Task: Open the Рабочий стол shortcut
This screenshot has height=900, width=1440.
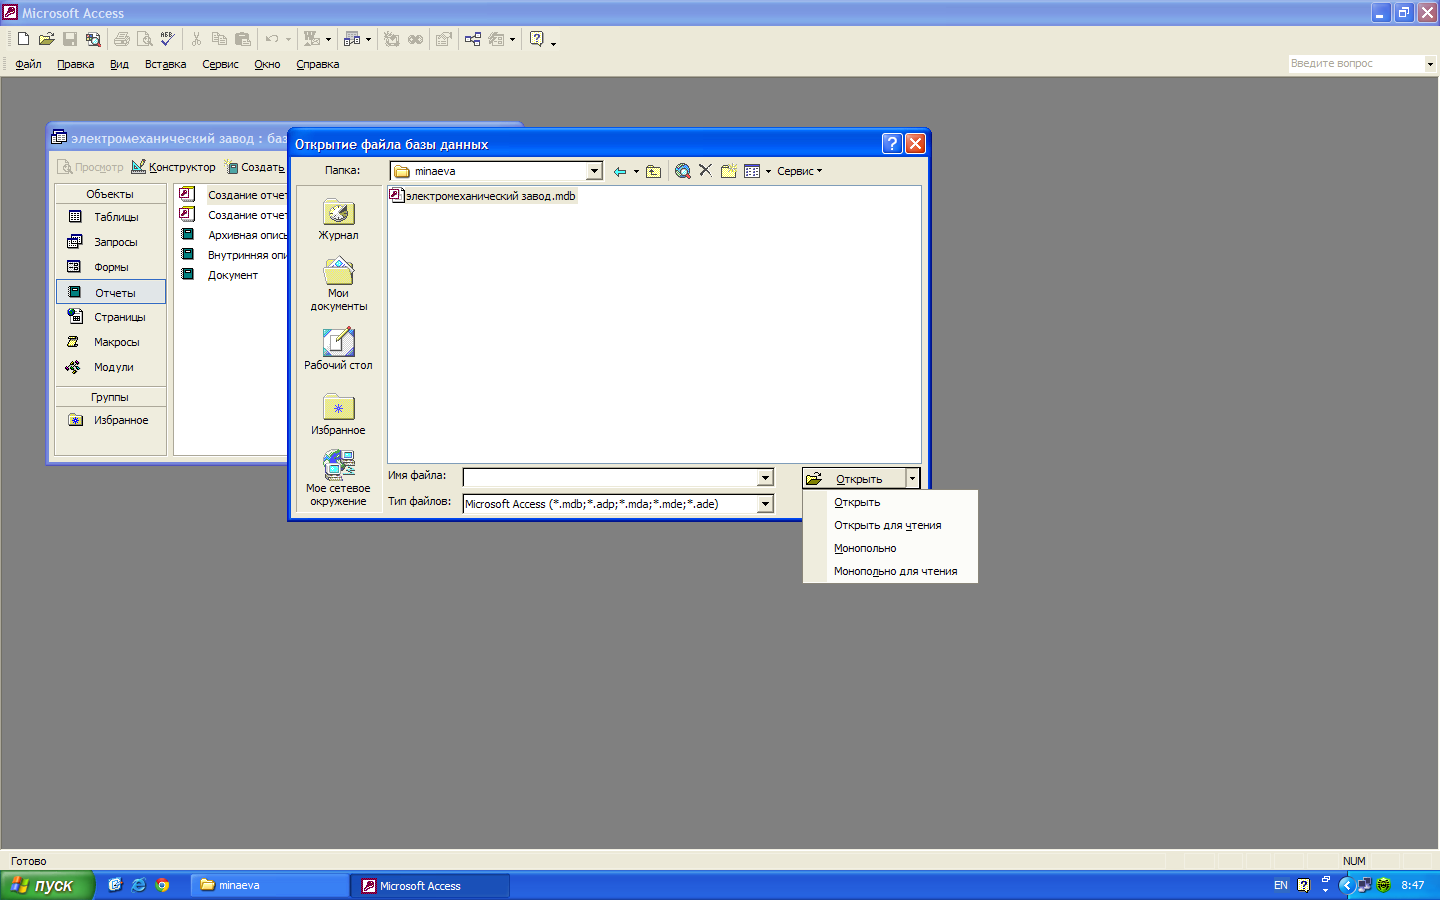Action: [338, 349]
